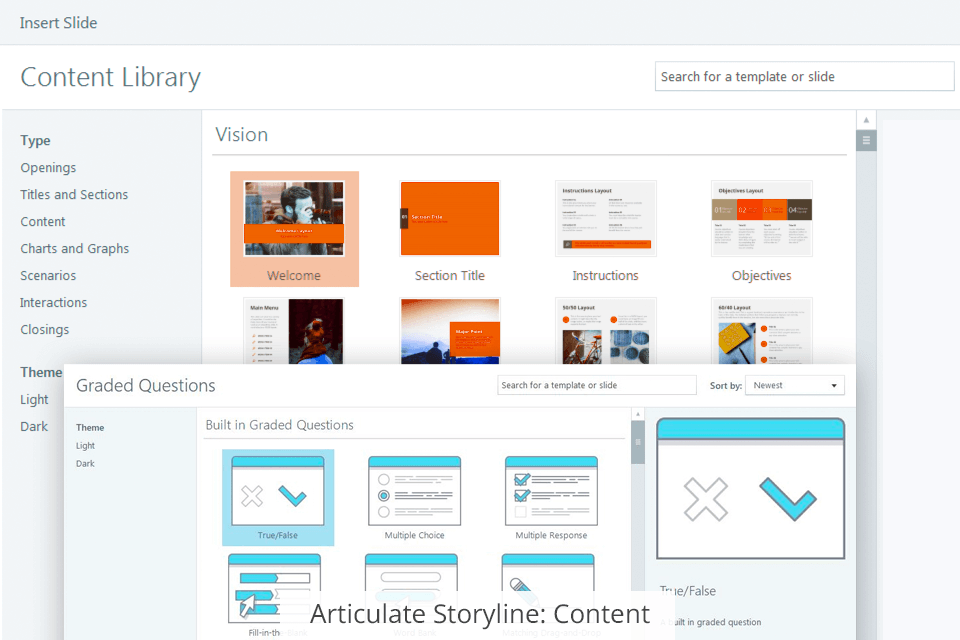Choose Light theme in Graded Questions panel
Screen dimensions: 960x640
85,446
